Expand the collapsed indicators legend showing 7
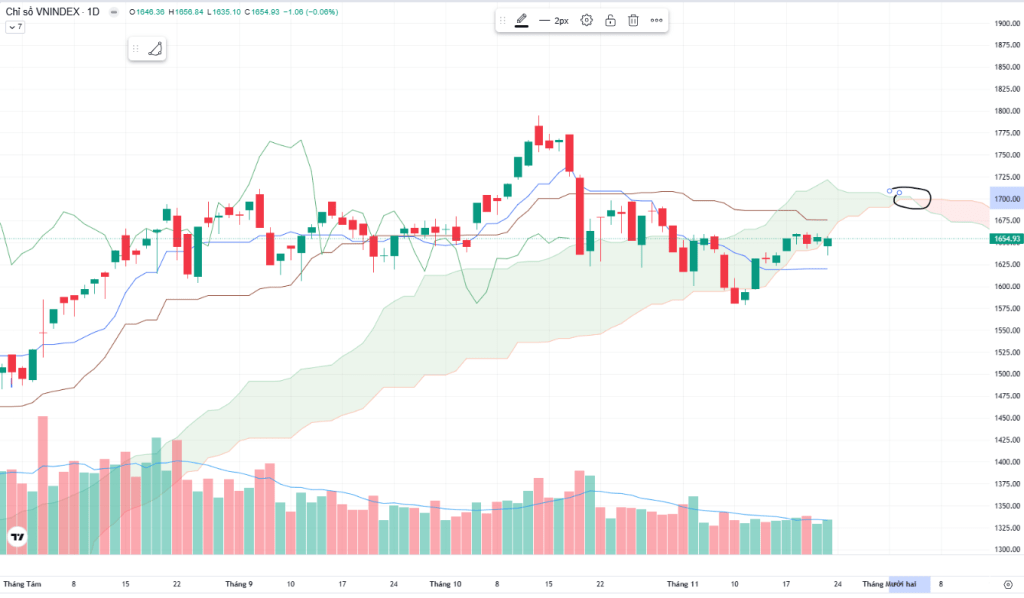 (15, 27)
